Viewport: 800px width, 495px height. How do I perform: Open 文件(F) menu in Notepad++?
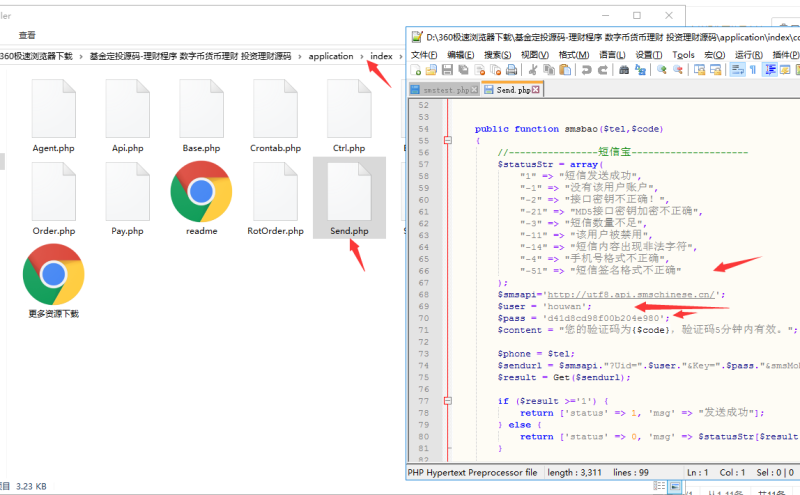click(x=423, y=55)
